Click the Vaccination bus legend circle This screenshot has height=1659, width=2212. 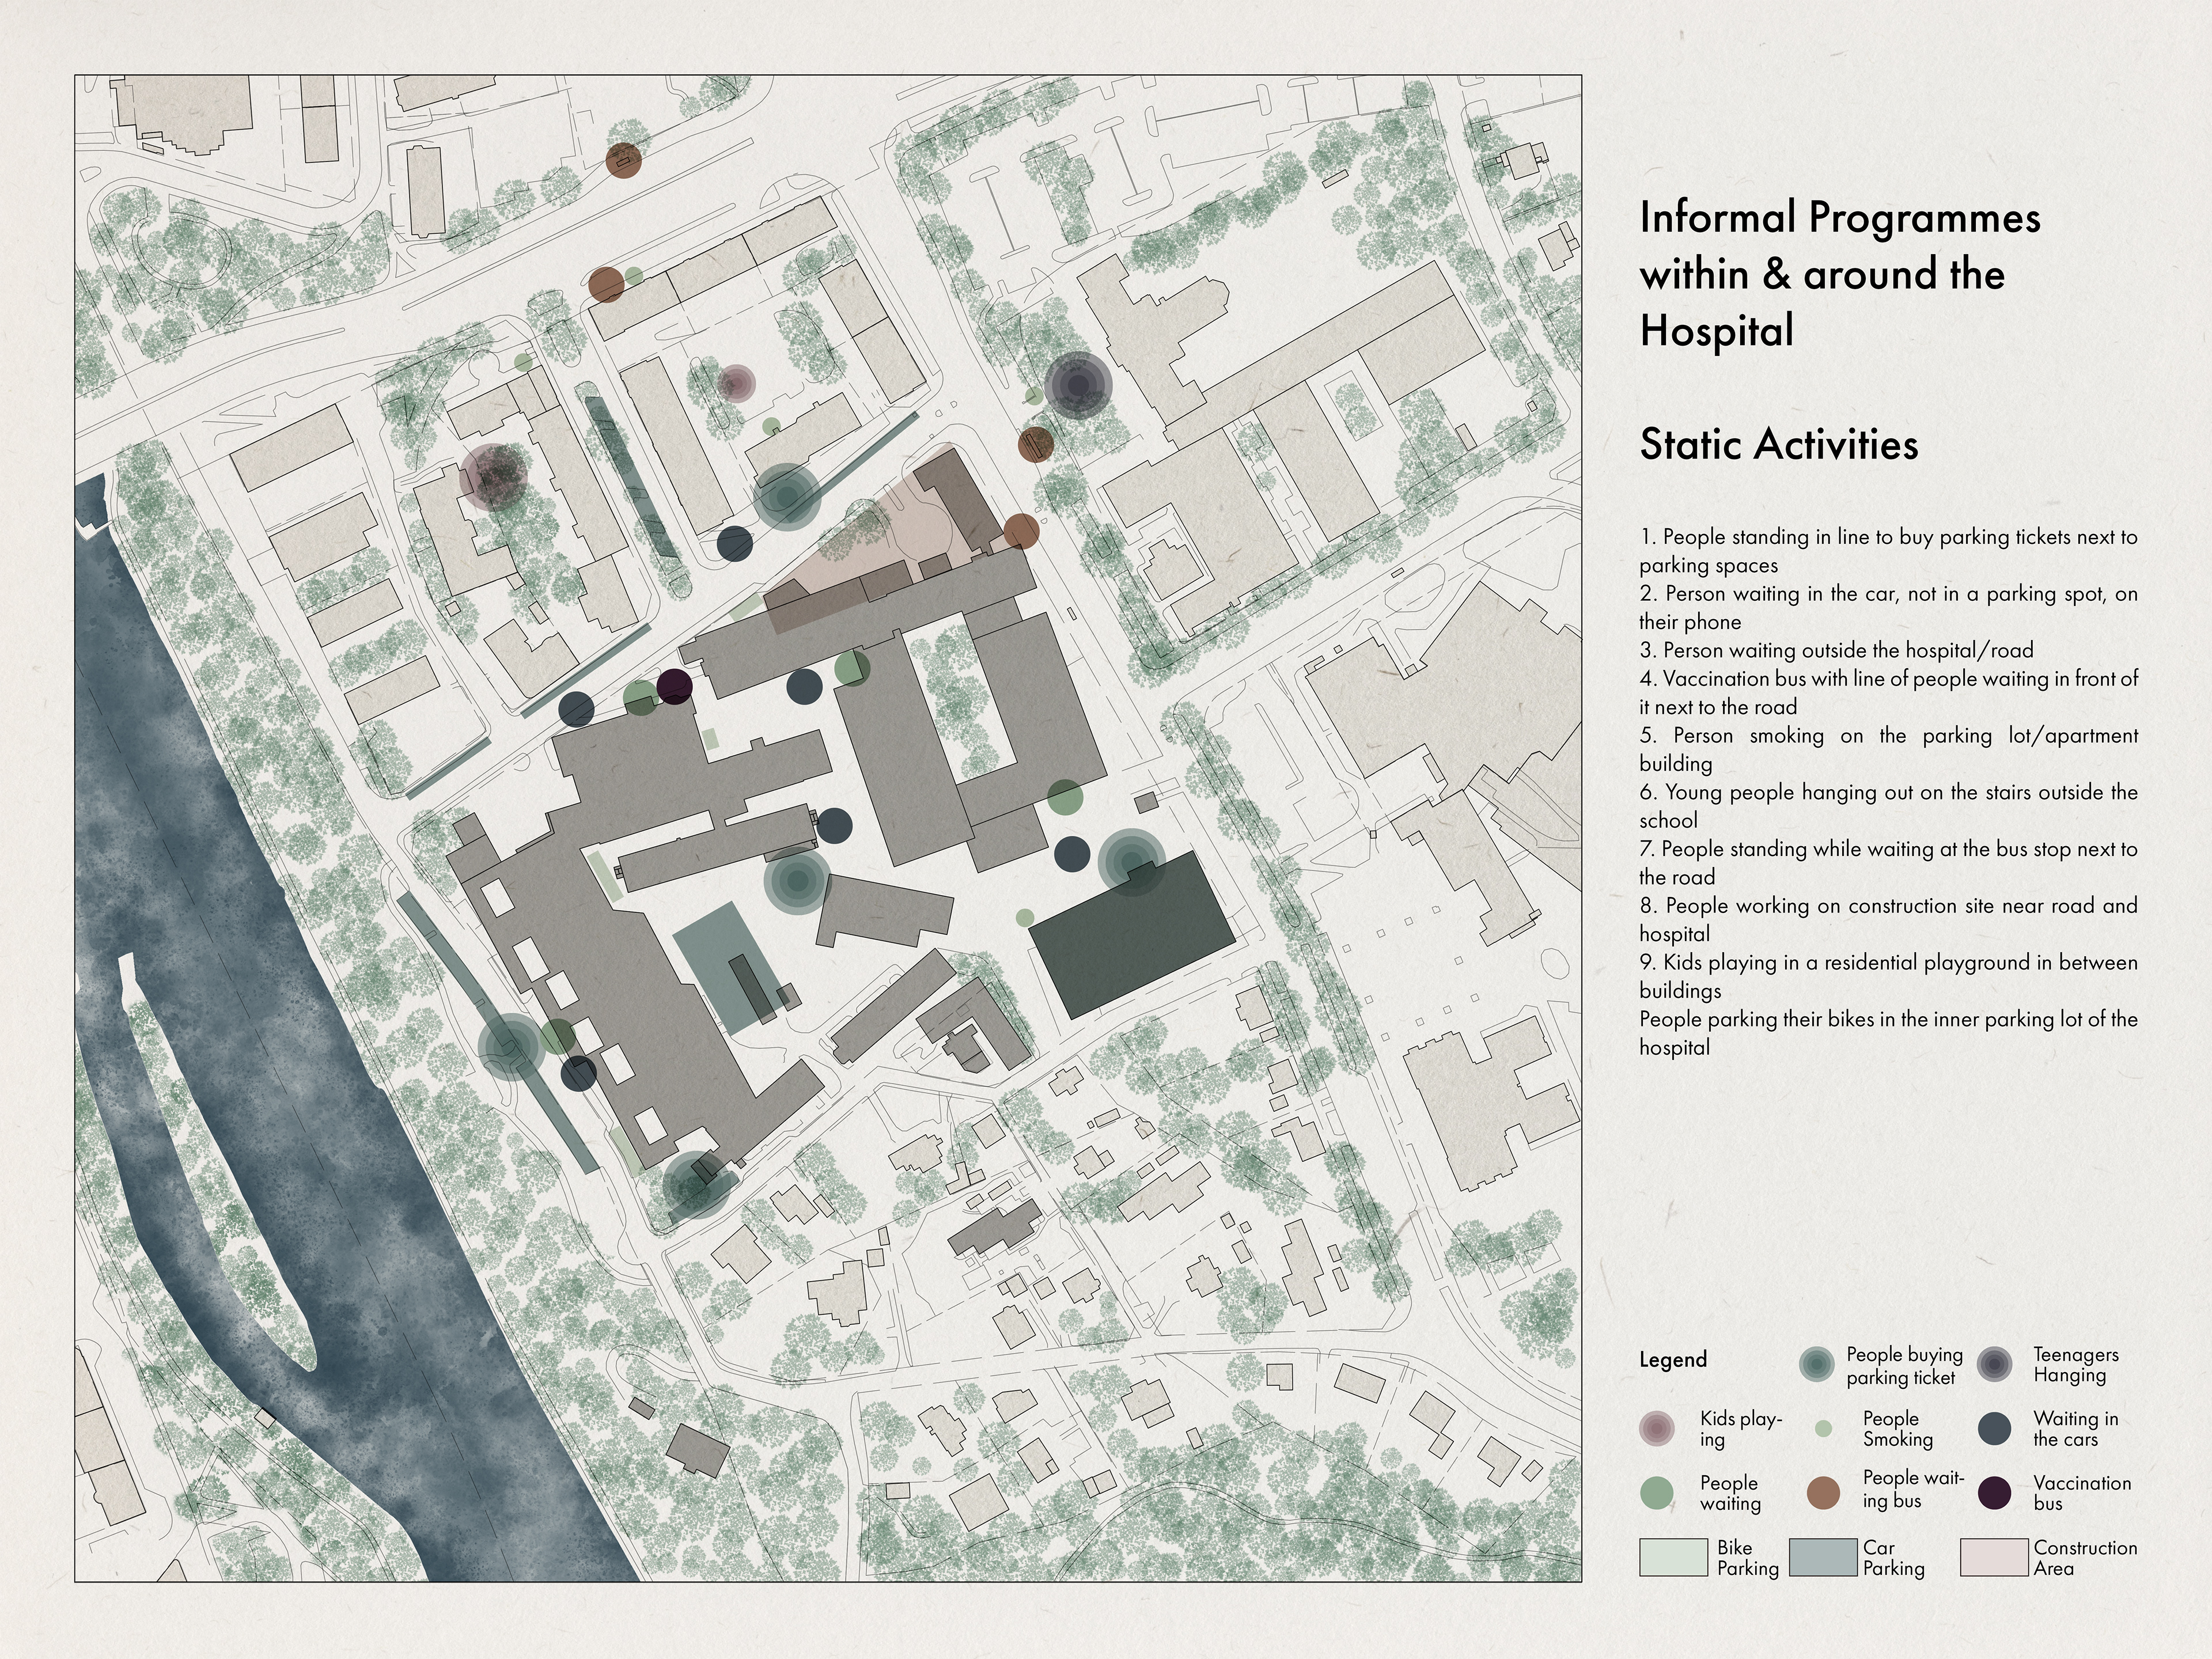click(1994, 1493)
